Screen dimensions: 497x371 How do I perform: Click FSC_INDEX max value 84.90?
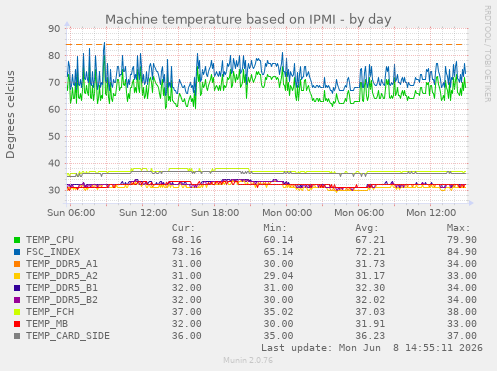tap(462, 252)
